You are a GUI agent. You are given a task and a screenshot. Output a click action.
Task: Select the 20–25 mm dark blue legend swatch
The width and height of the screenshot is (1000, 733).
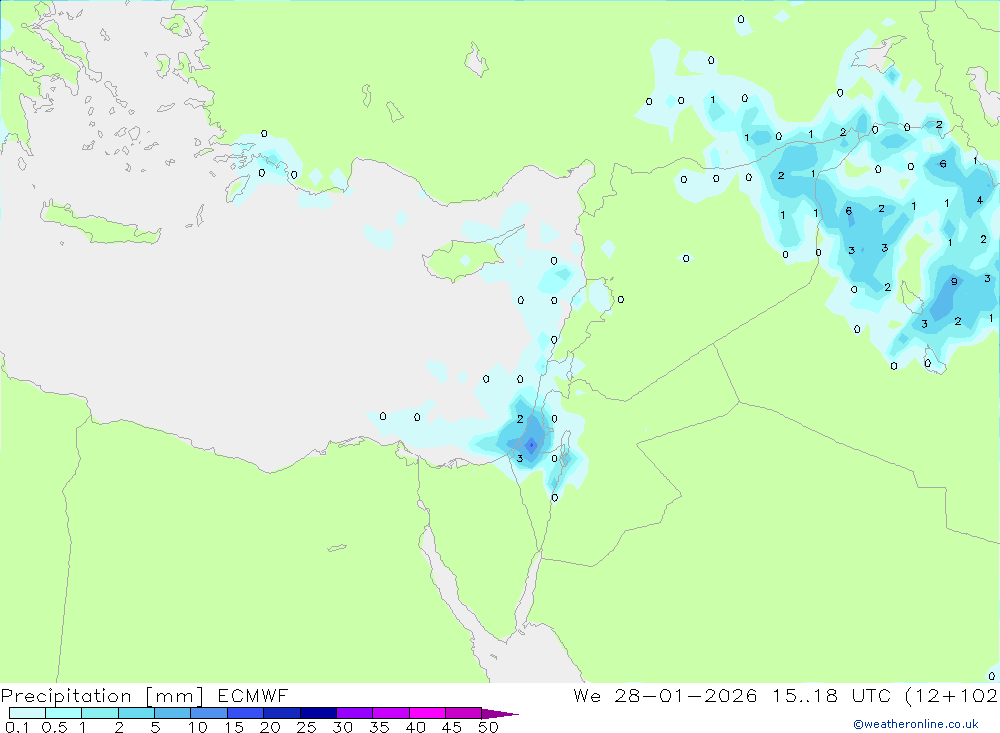(281, 713)
